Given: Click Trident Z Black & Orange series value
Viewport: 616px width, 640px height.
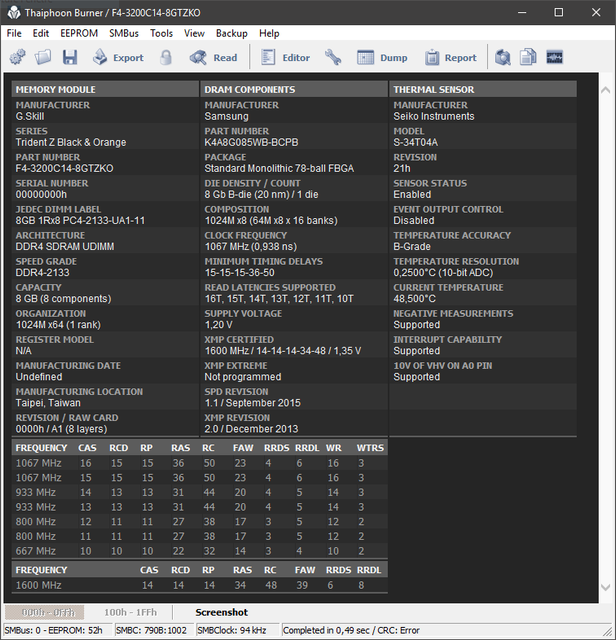Looking at the screenshot, I should pyautogui.click(x=71, y=142).
